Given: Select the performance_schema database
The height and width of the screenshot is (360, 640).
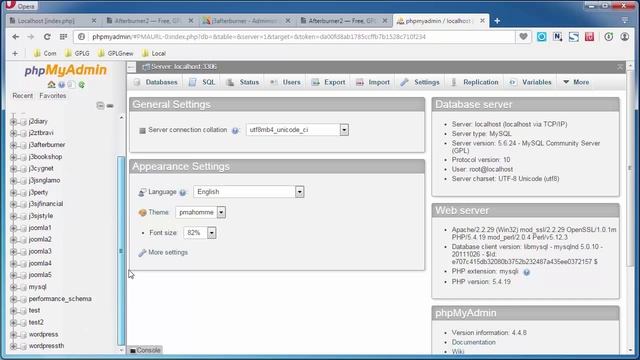Looking at the screenshot, I should click(60, 299).
